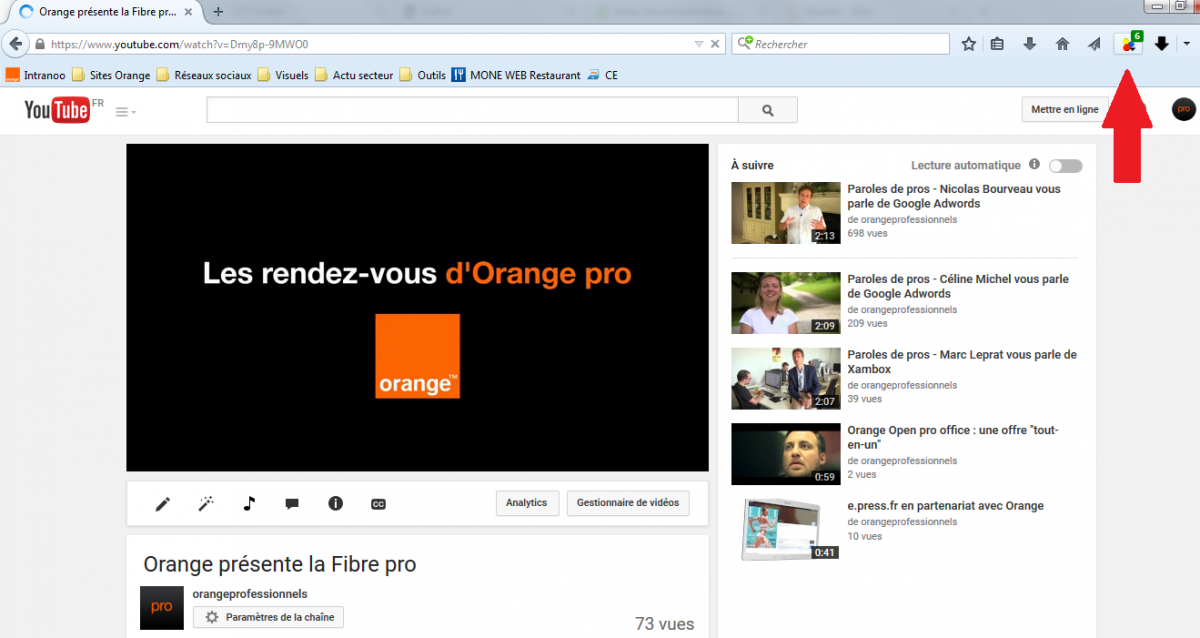Click the padlock site identity icon

[40, 45]
